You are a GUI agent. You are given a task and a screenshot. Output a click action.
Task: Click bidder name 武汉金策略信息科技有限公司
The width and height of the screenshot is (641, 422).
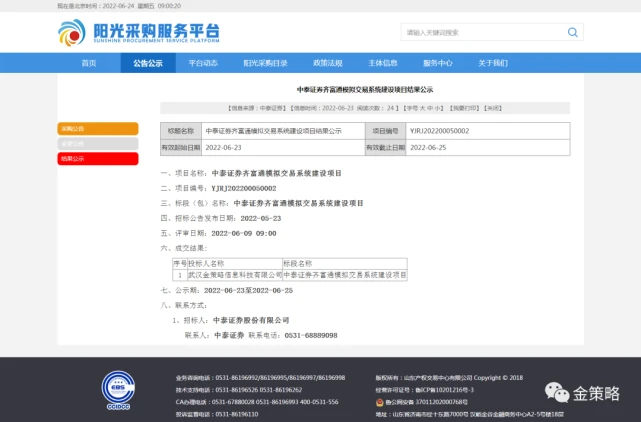(x=235, y=275)
